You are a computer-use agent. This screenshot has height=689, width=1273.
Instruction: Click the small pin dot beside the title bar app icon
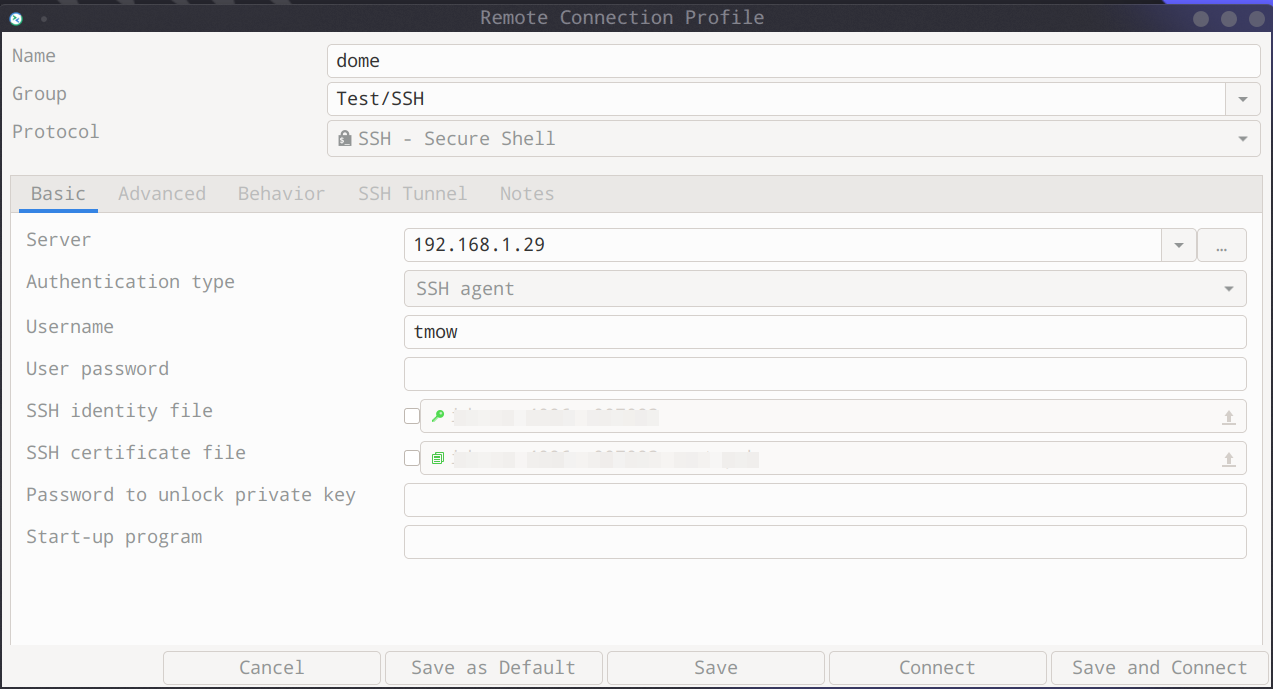(44, 19)
